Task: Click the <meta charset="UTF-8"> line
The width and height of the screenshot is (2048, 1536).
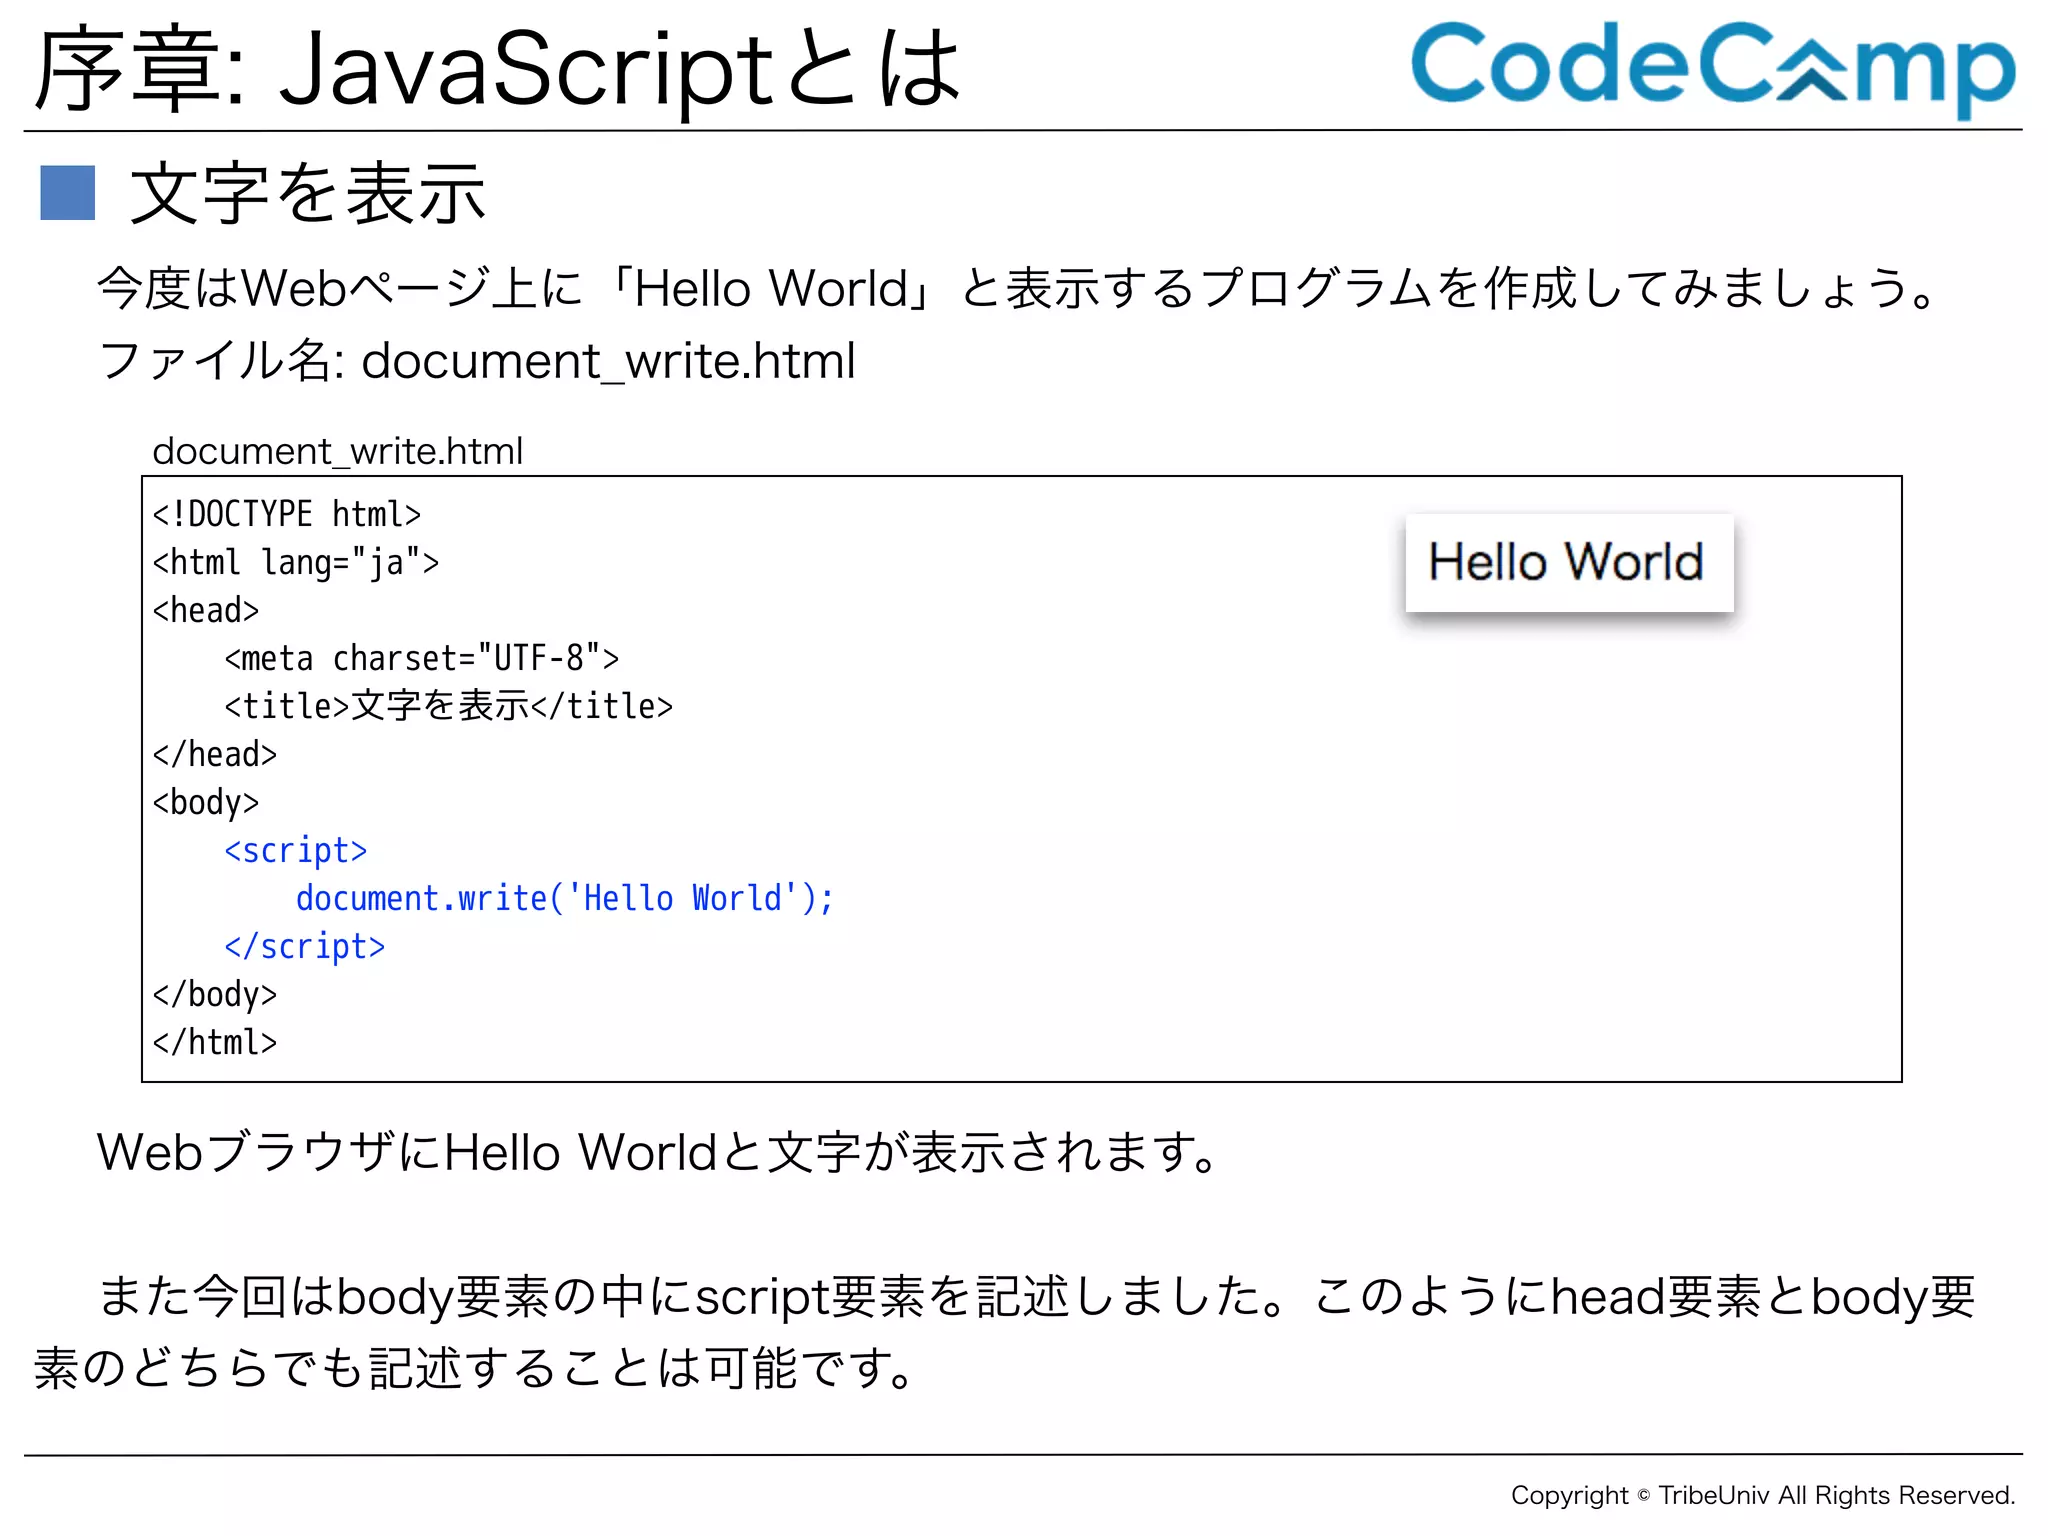Action: 422,658
